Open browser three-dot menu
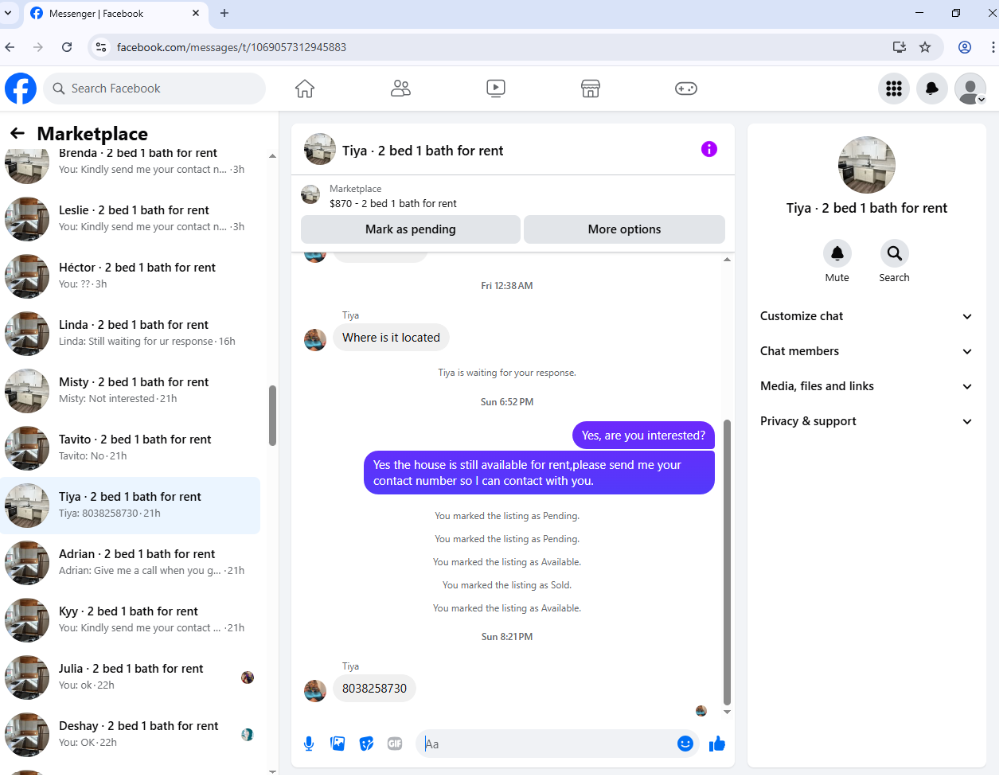999x775 pixels. [993, 47]
